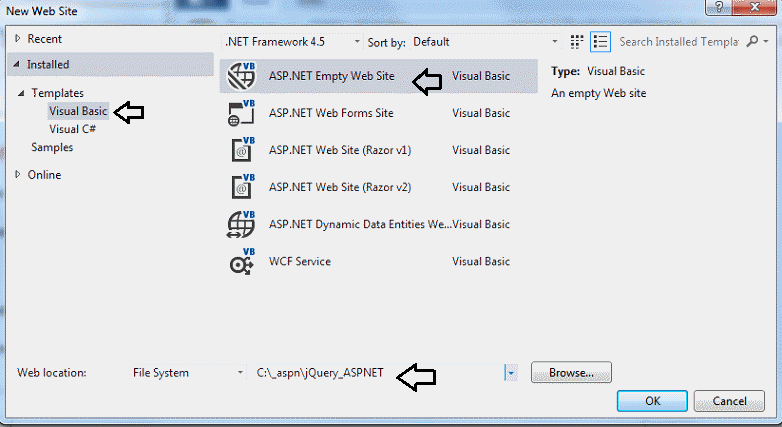Switch to medium icons list view

[x=600, y=42]
